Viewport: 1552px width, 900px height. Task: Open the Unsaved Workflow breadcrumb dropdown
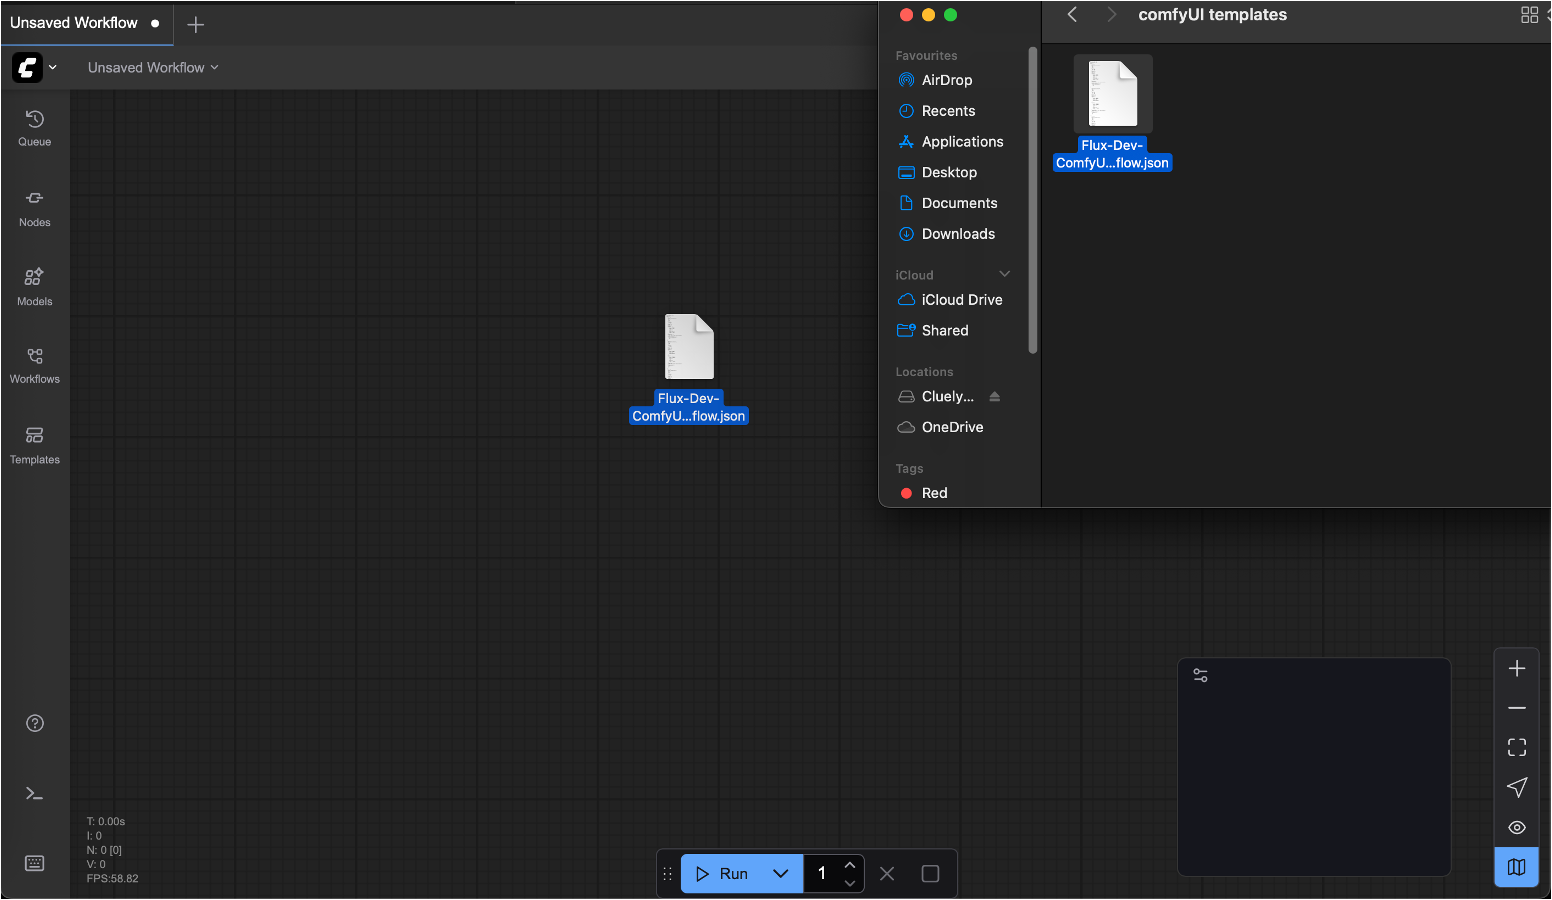point(153,67)
